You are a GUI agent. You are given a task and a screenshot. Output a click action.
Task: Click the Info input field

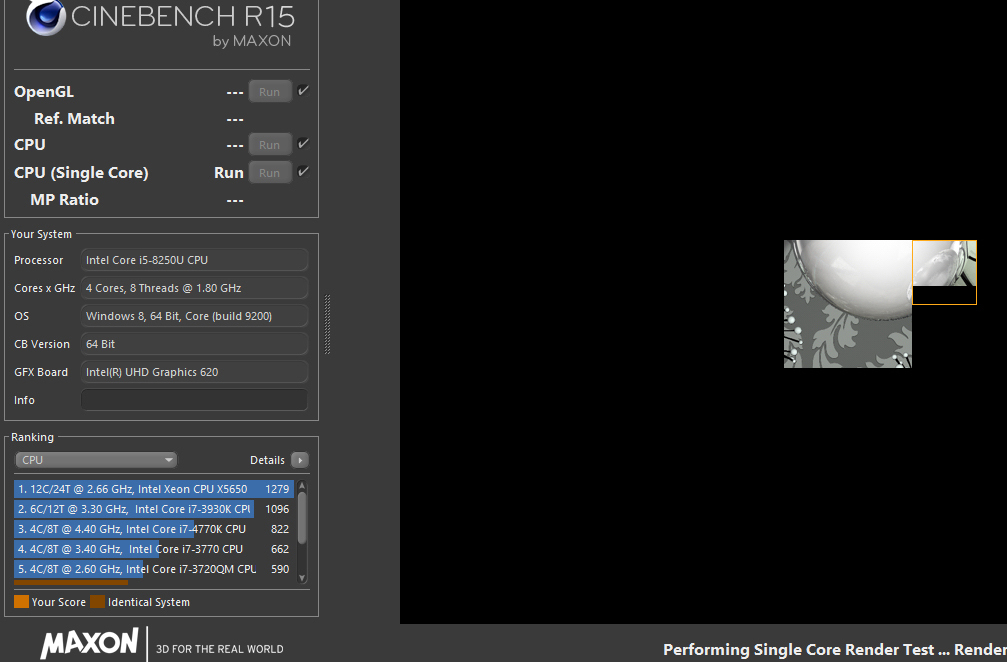(194, 399)
